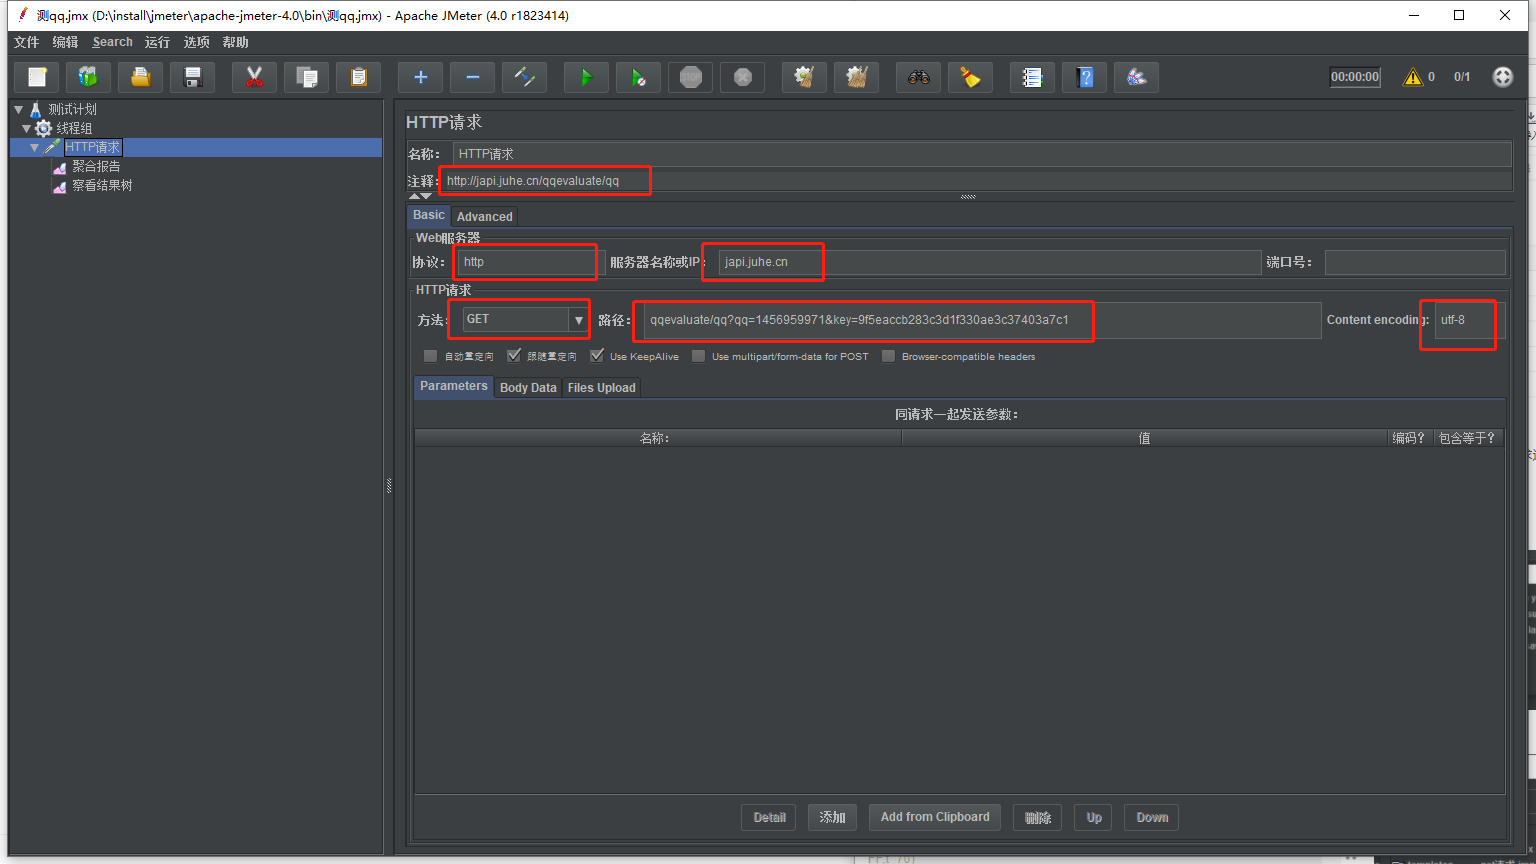1536x864 pixels.
Task: Click the Detail button
Action: pos(769,817)
